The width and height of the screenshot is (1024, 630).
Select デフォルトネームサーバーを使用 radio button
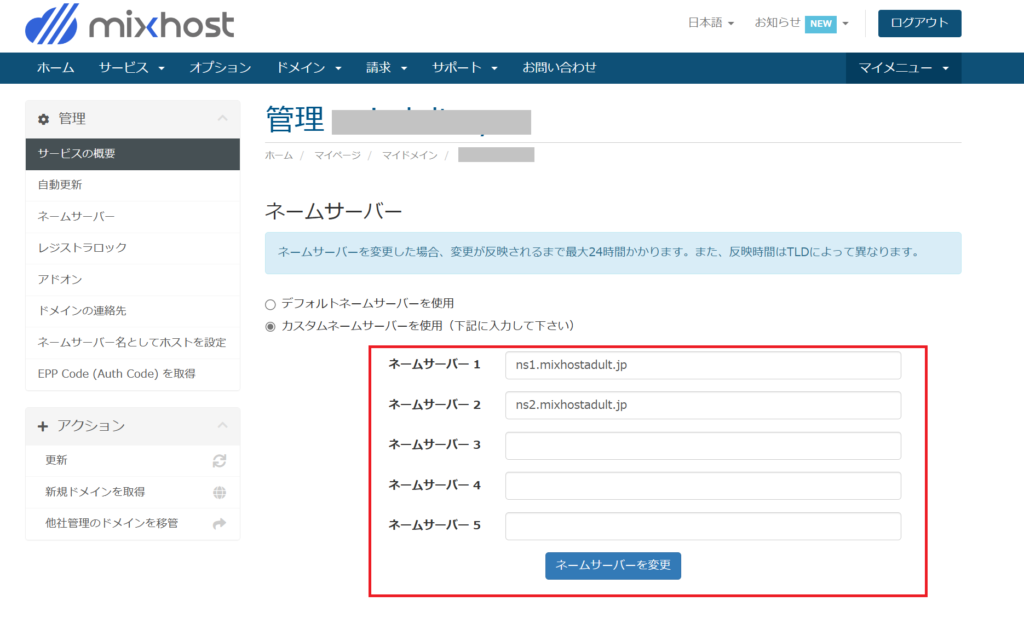tap(270, 303)
